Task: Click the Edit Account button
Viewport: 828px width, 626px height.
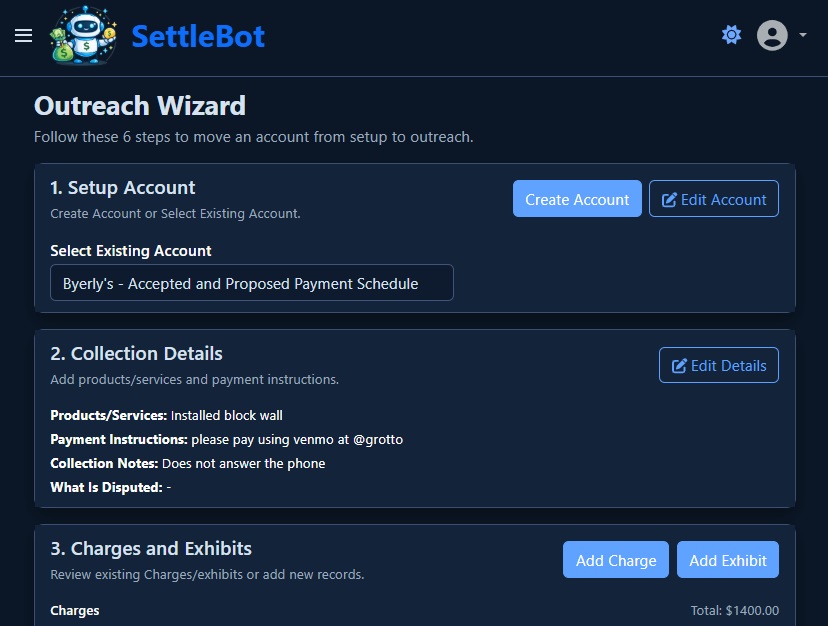Action: [713, 198]
